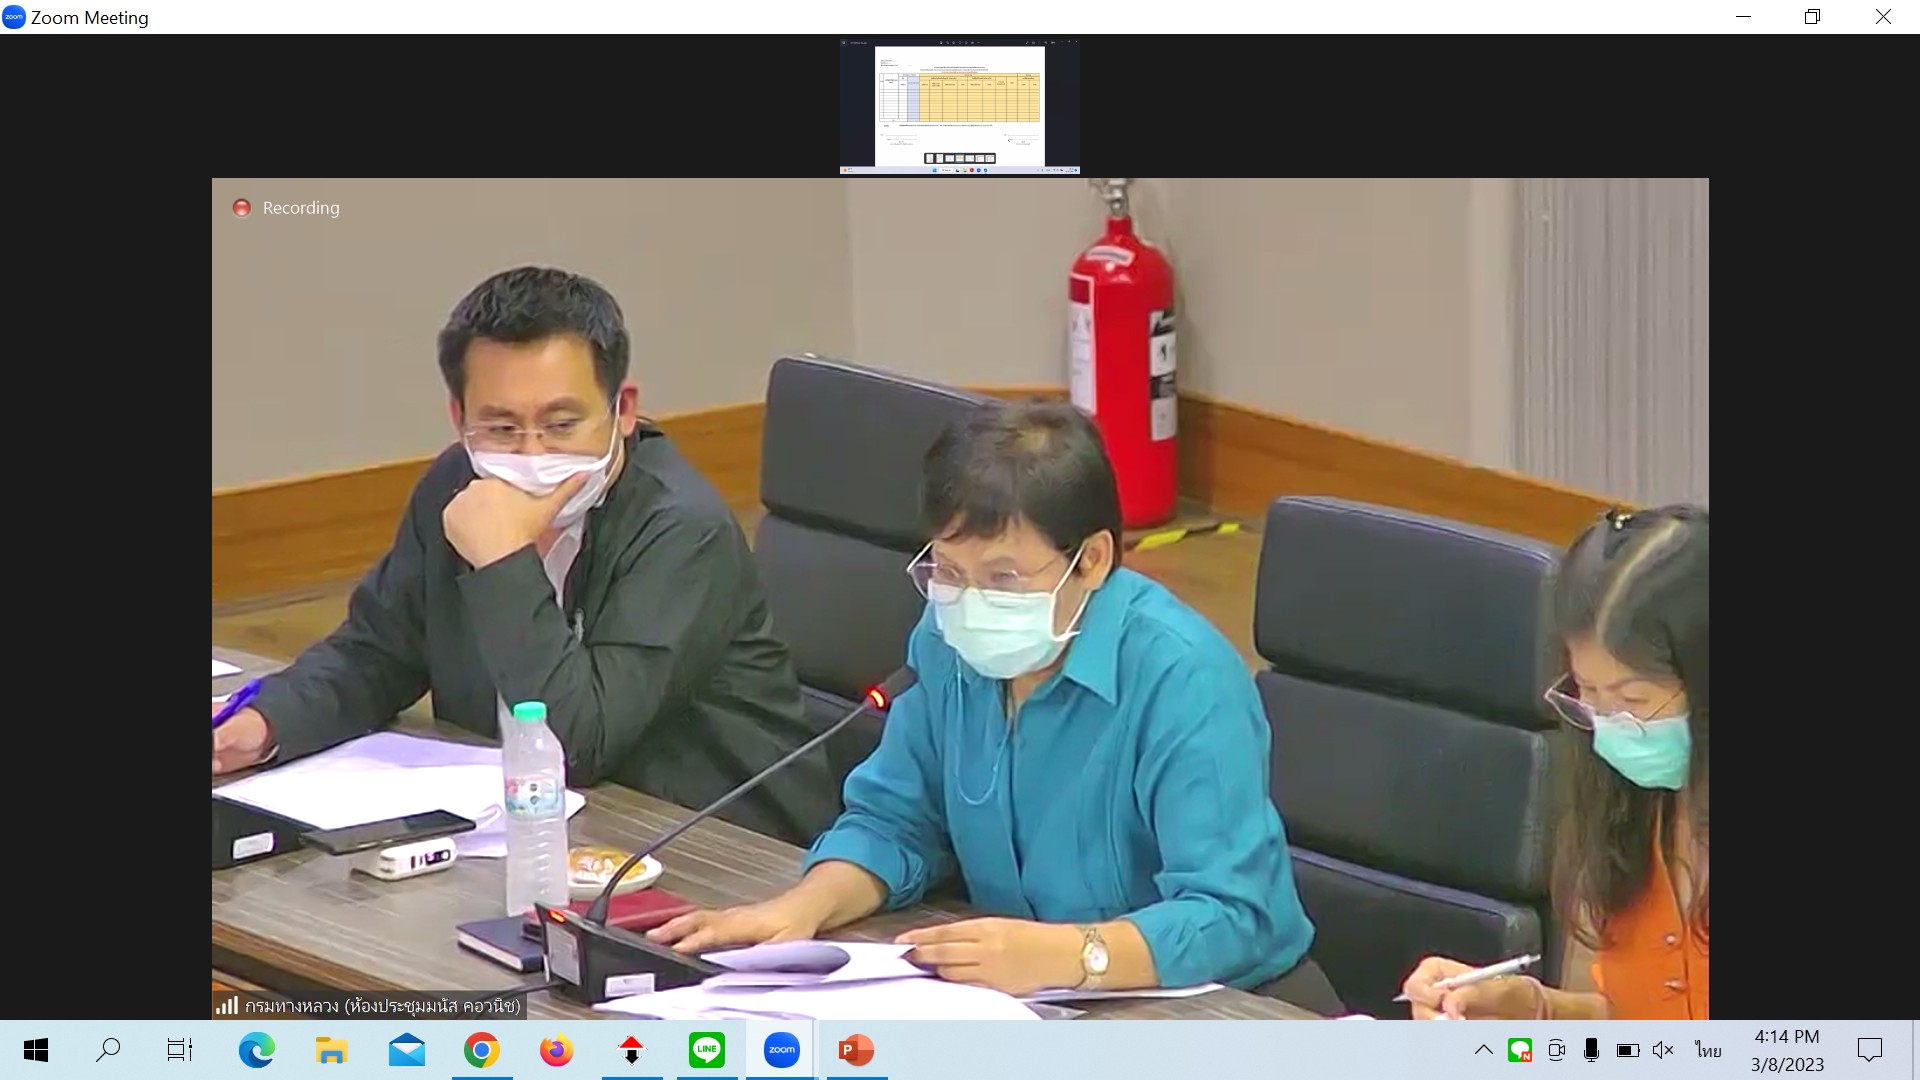This screenshot has height=1080, width=1920.
Task: Switch to PowerPoint in taskbar
Action: [x=856, y=1050]
